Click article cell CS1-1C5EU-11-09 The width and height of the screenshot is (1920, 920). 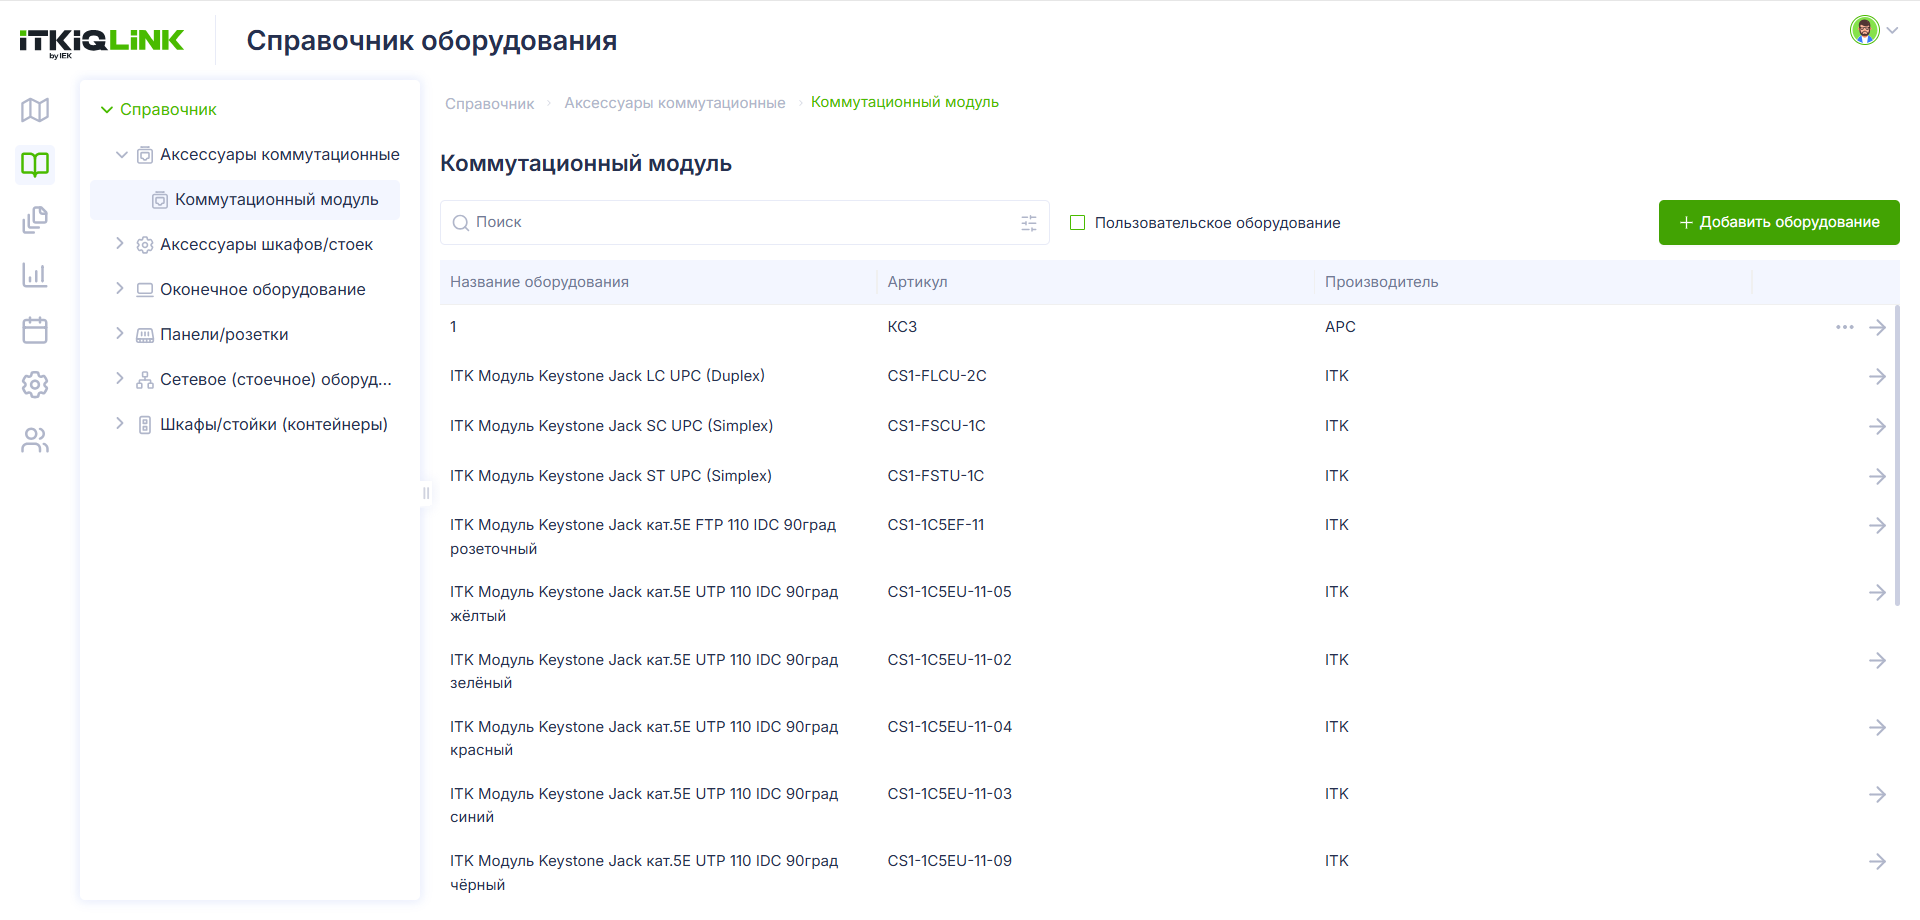coord(950,861)
